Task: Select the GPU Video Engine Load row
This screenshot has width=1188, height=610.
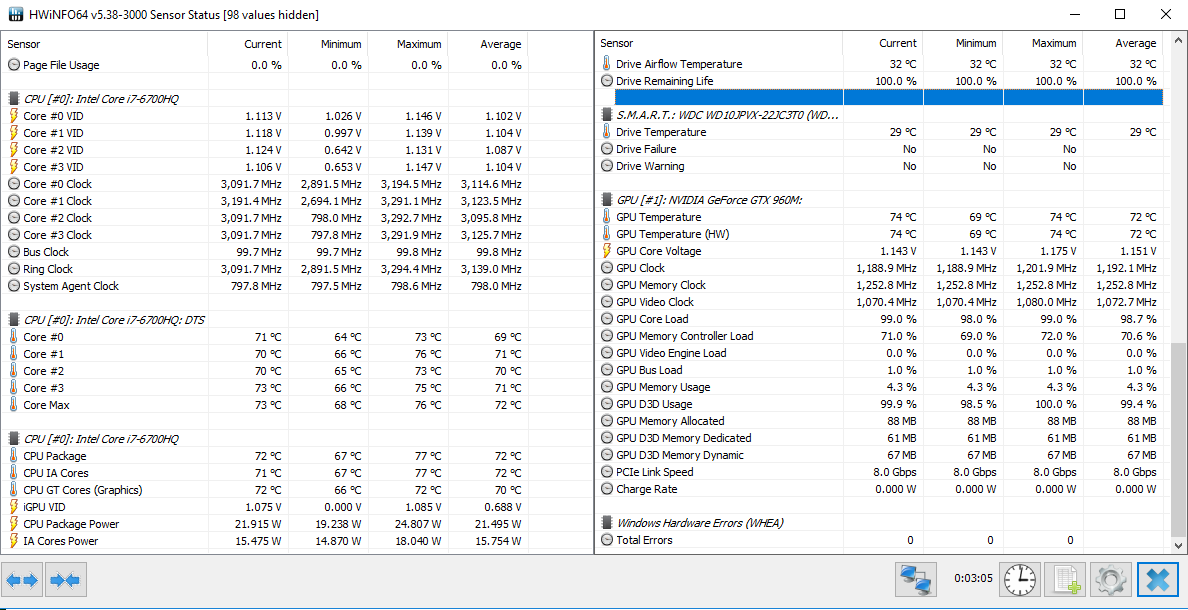Action: click(x=880, y=353)
